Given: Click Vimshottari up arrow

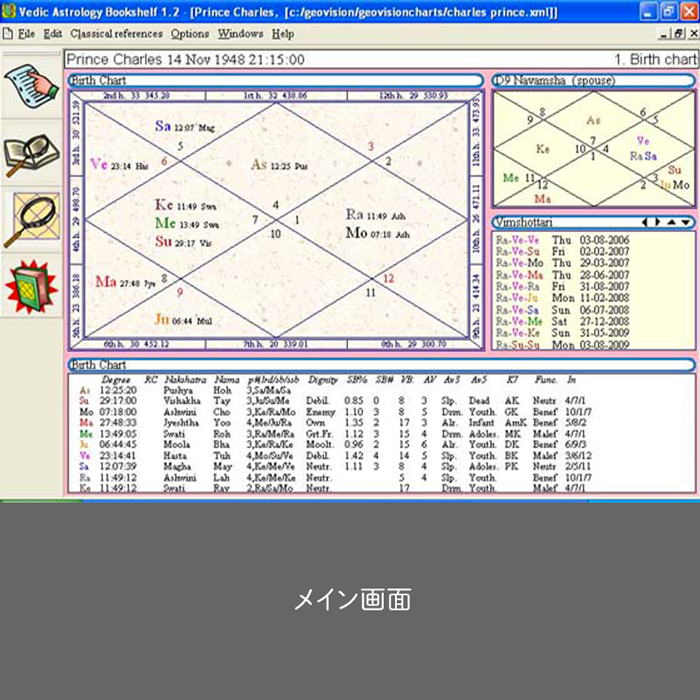Looking at the screenshot, I should pos(671,222).
